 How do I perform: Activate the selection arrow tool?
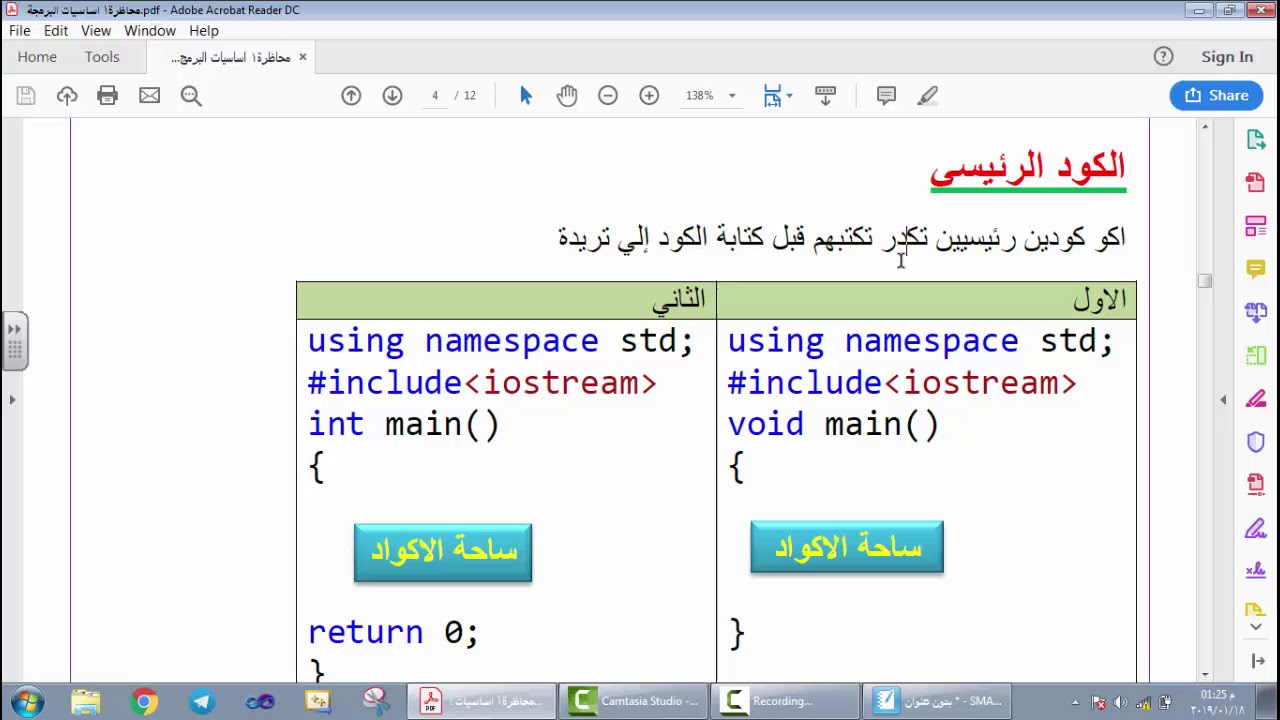click(526, 95)
